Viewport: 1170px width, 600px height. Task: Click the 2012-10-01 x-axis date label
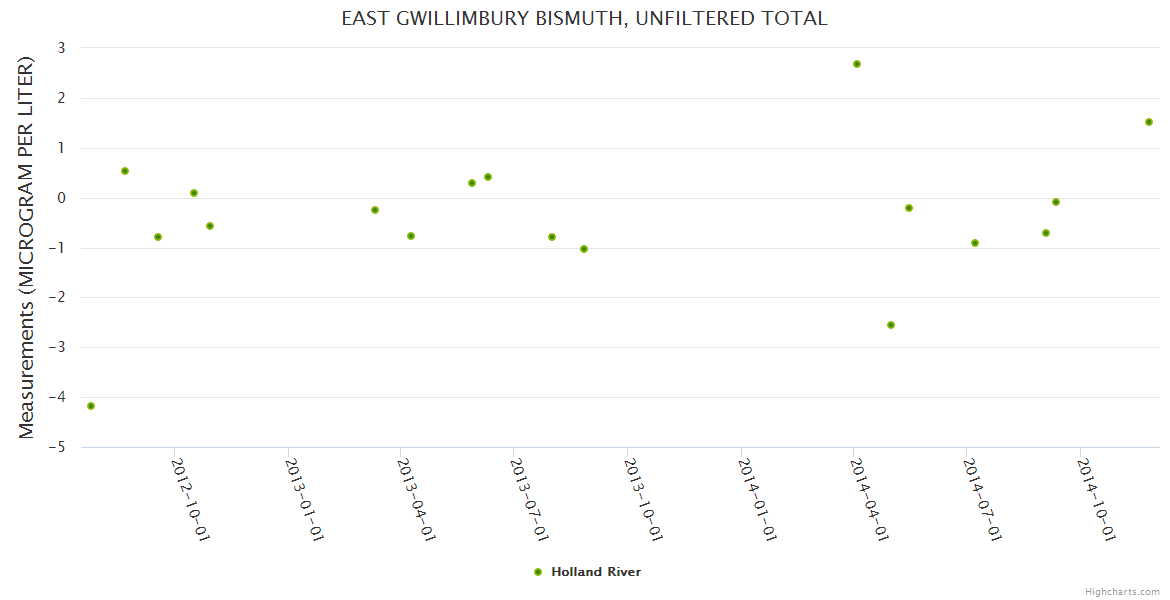pyautogui.click(x=190, y=498)
